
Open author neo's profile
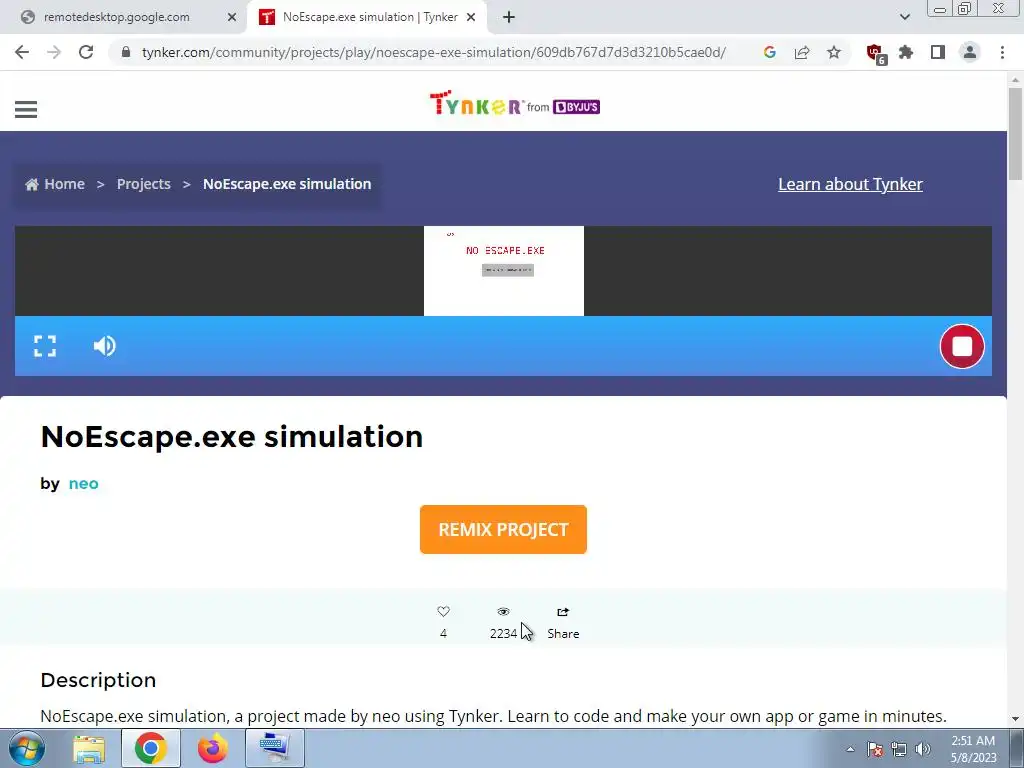tap(84, 484)
